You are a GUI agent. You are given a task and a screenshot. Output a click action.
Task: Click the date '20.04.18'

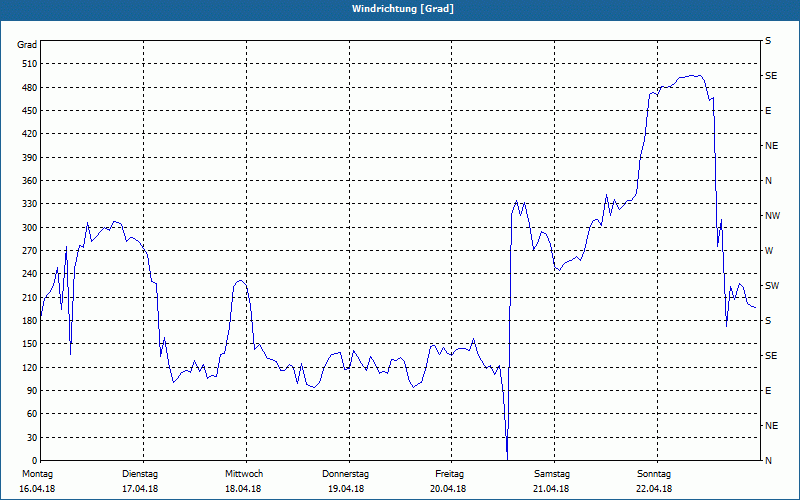point(448,489)
